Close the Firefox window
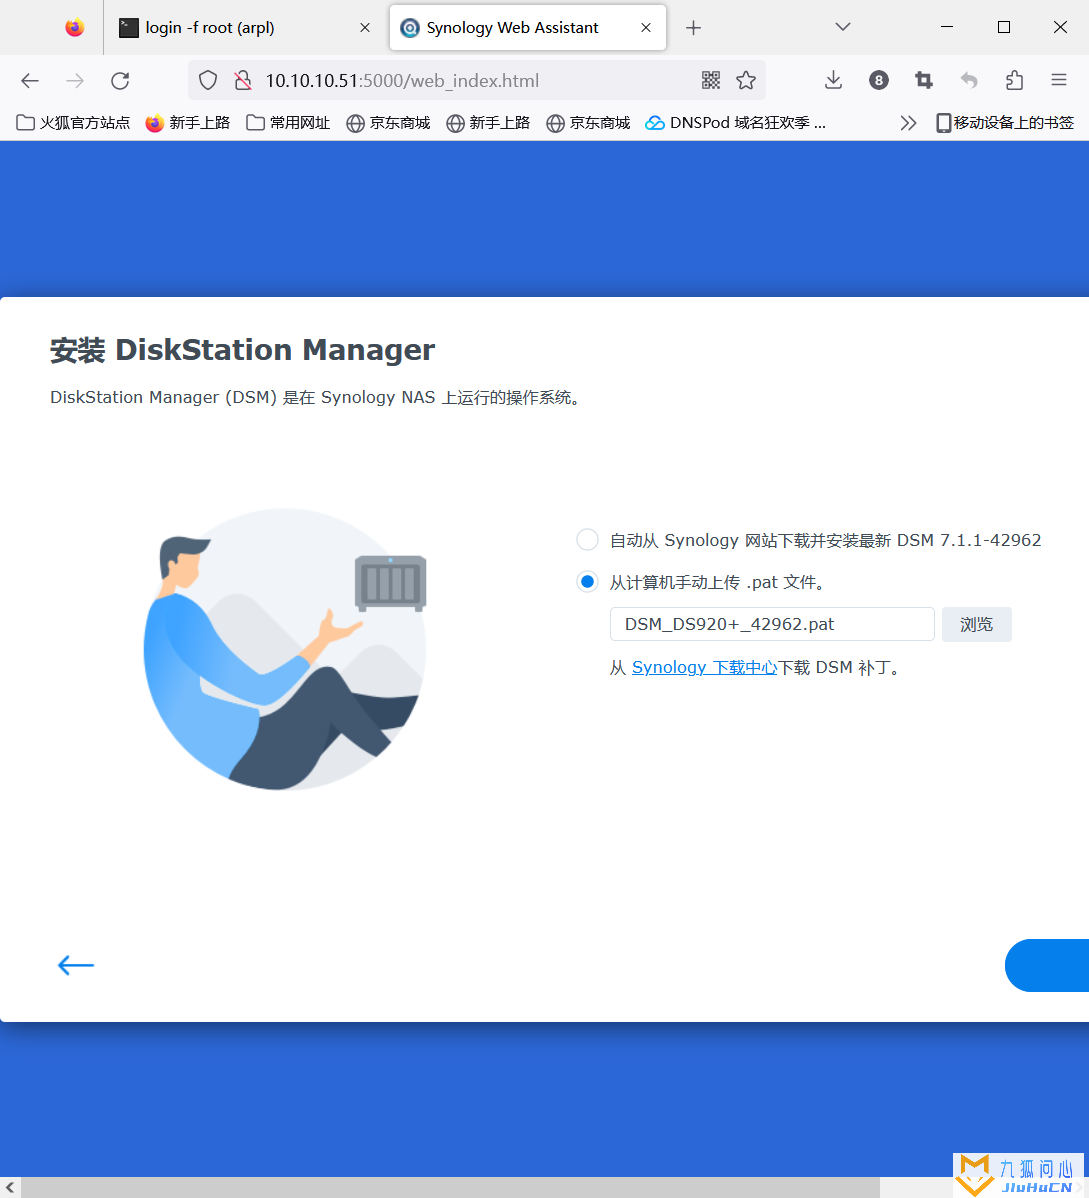Viewport: 1089px width, 1198px height. 1060,28
